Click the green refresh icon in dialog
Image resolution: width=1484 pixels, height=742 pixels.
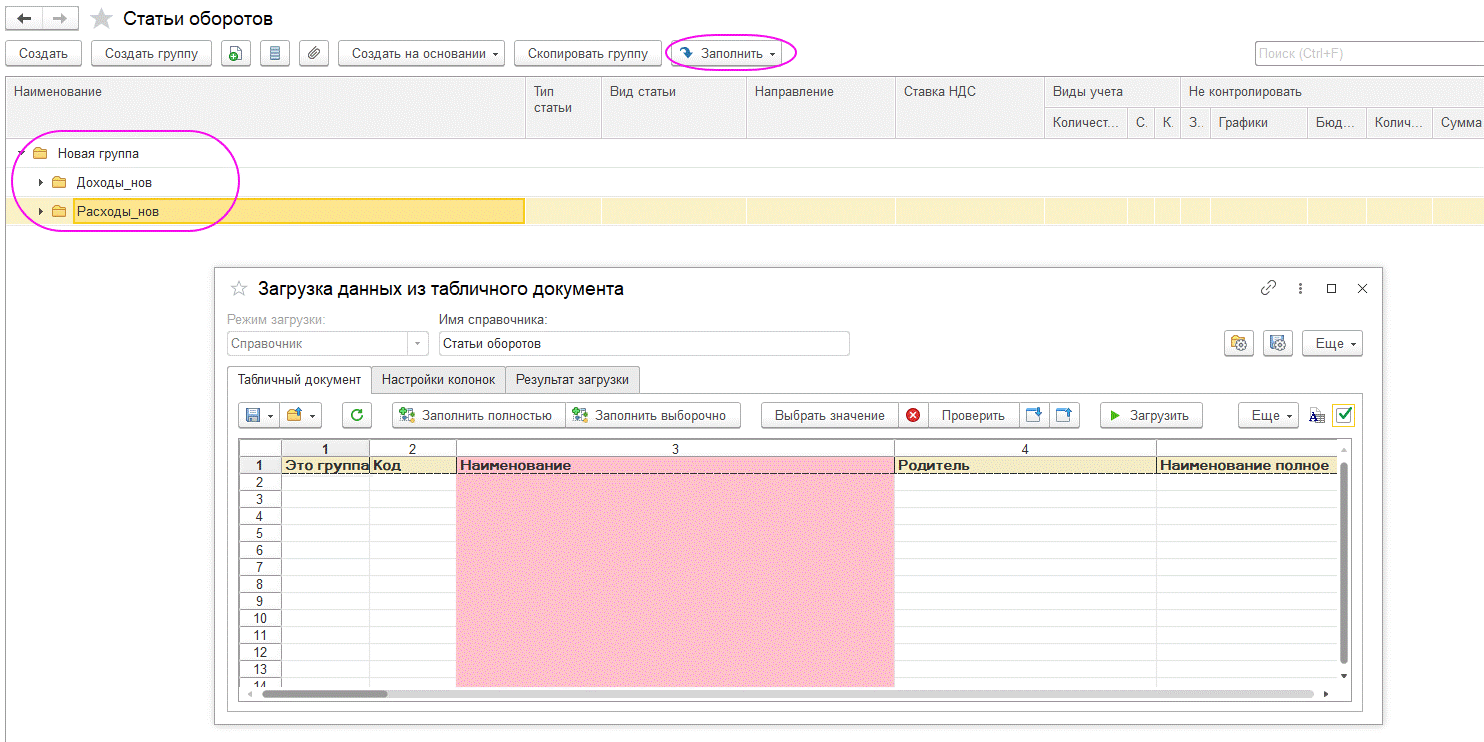pyautogui.click(x=357, y=415)
